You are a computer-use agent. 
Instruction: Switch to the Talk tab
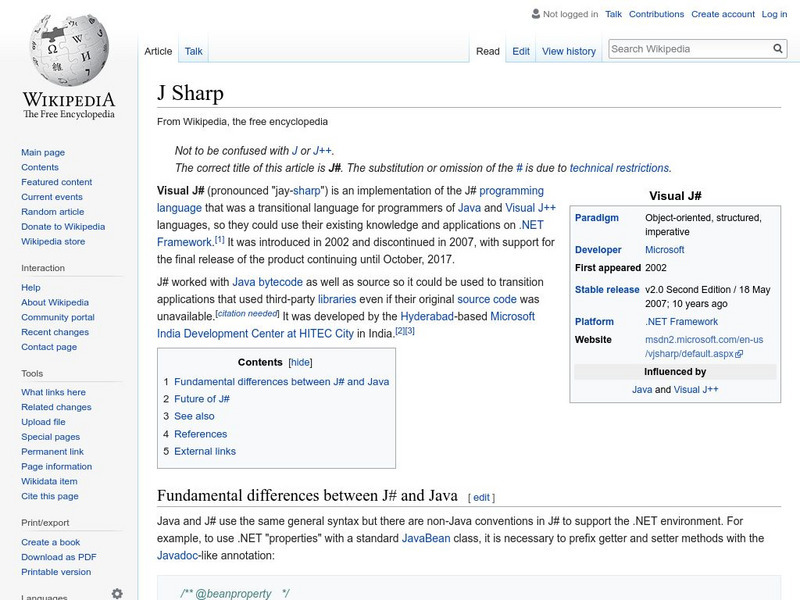pos(193,51)
